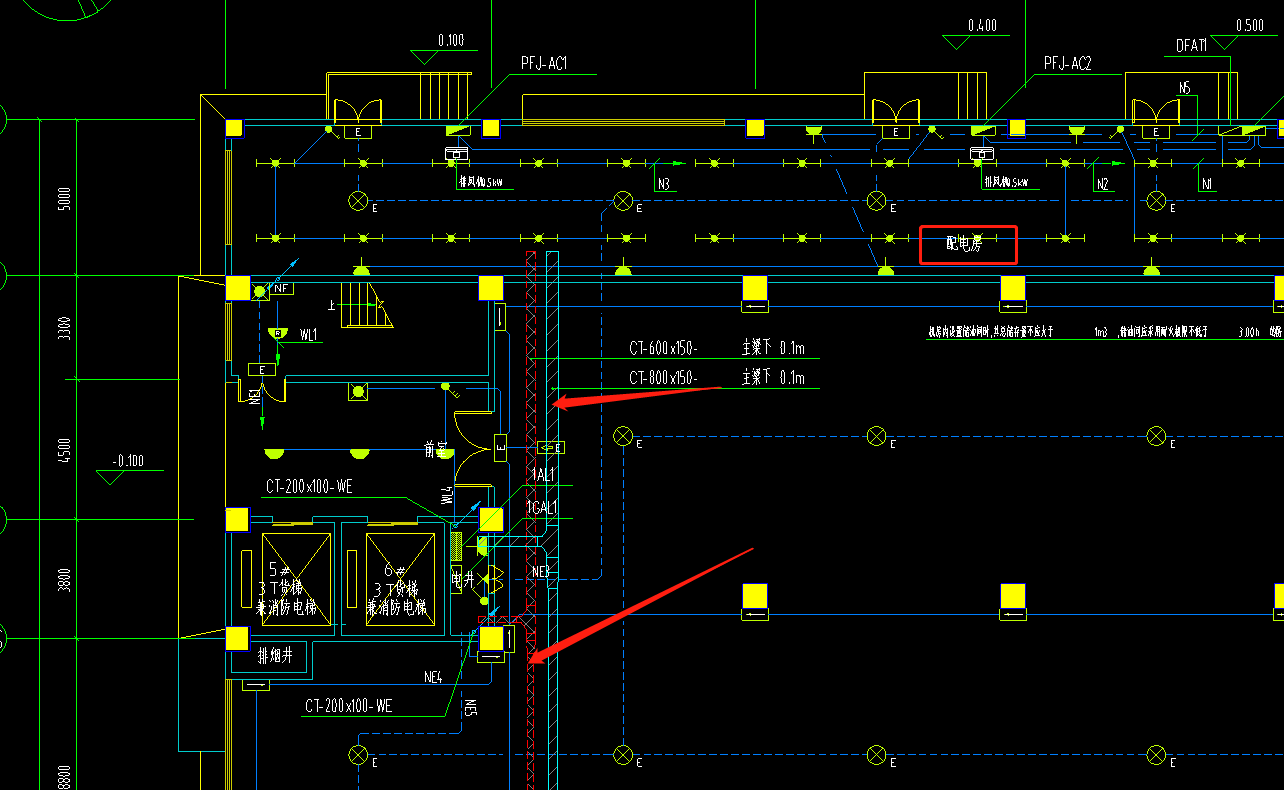The height and width of the screenshot is (790, 1284).
Task: Click the NF boxed label
Action: pos(281,289)
